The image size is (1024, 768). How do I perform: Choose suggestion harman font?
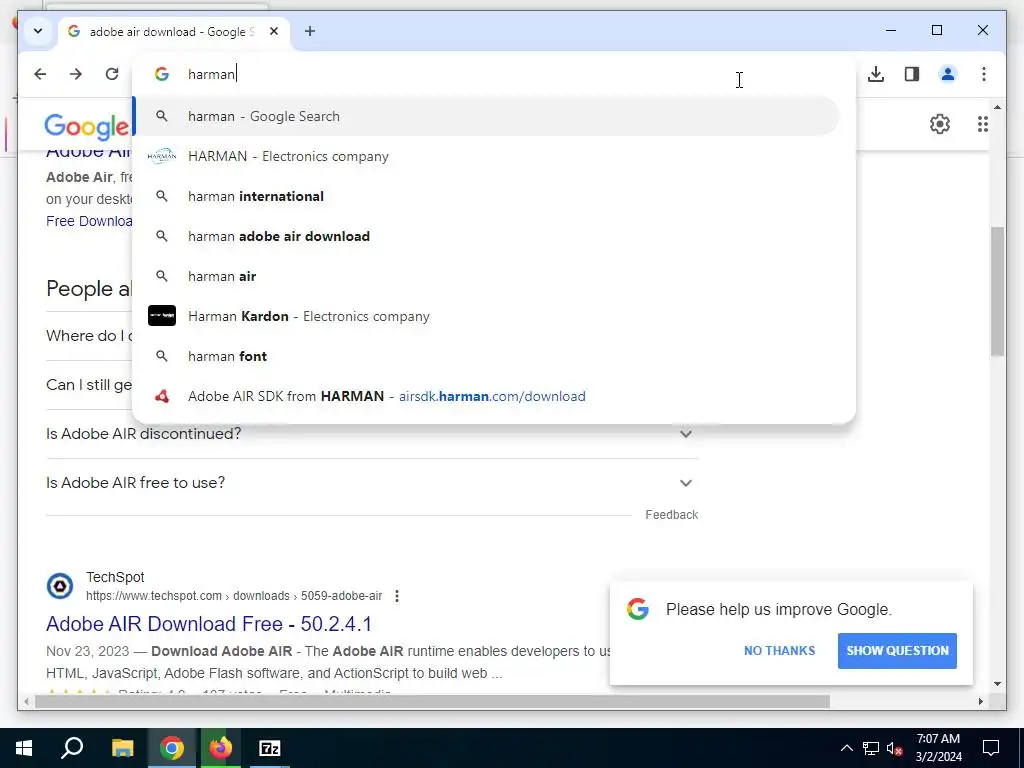pos(487,356)
